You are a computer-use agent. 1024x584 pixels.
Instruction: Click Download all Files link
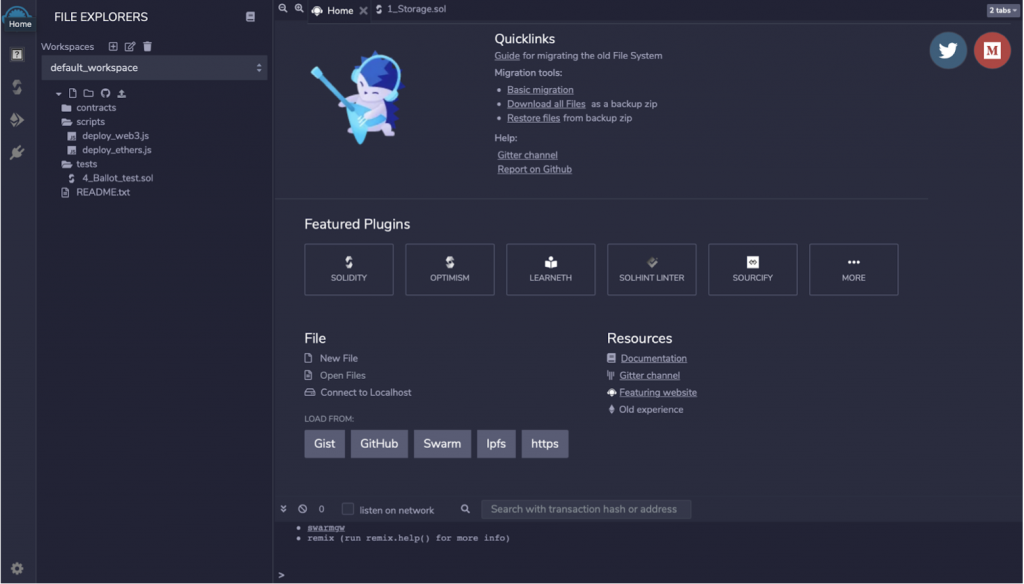coord(546,104)
